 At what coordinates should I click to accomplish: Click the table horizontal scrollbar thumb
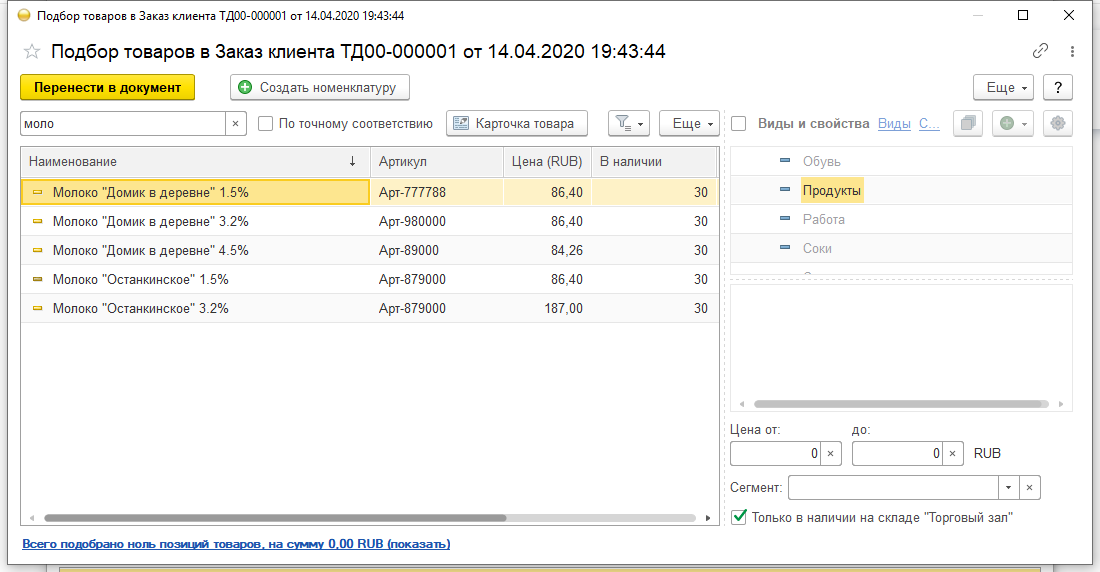275,518
